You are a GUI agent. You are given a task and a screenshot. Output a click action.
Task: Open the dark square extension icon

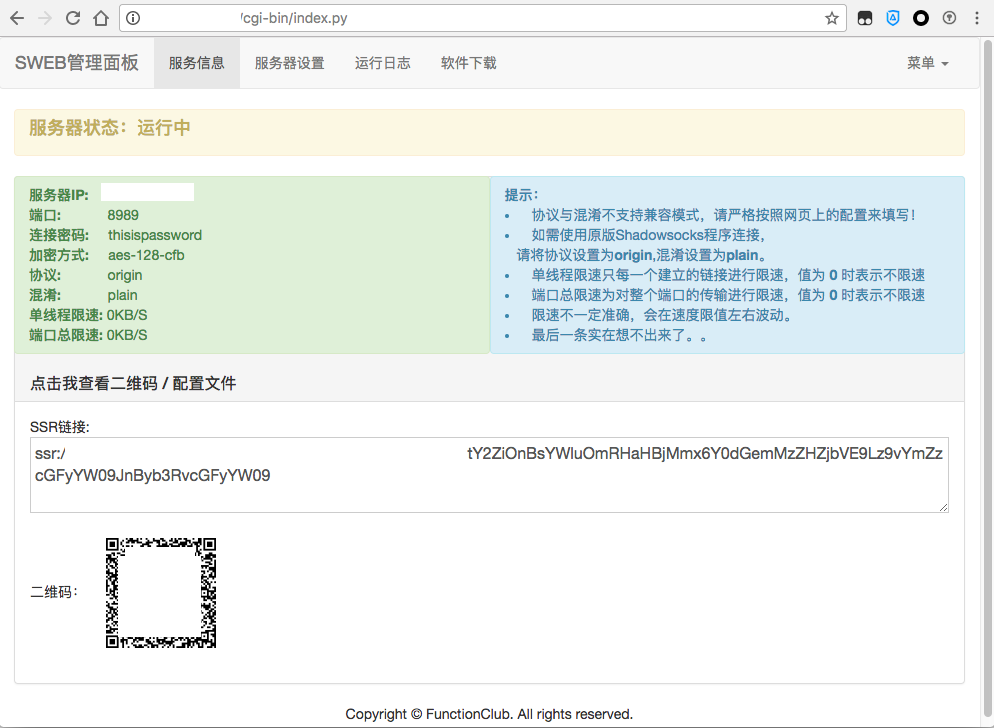pos(865,18)
